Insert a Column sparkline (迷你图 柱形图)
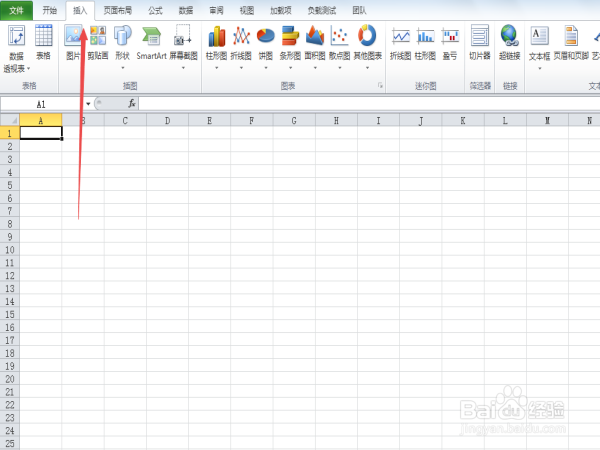600x450 pixels. [x=425, y=43]
